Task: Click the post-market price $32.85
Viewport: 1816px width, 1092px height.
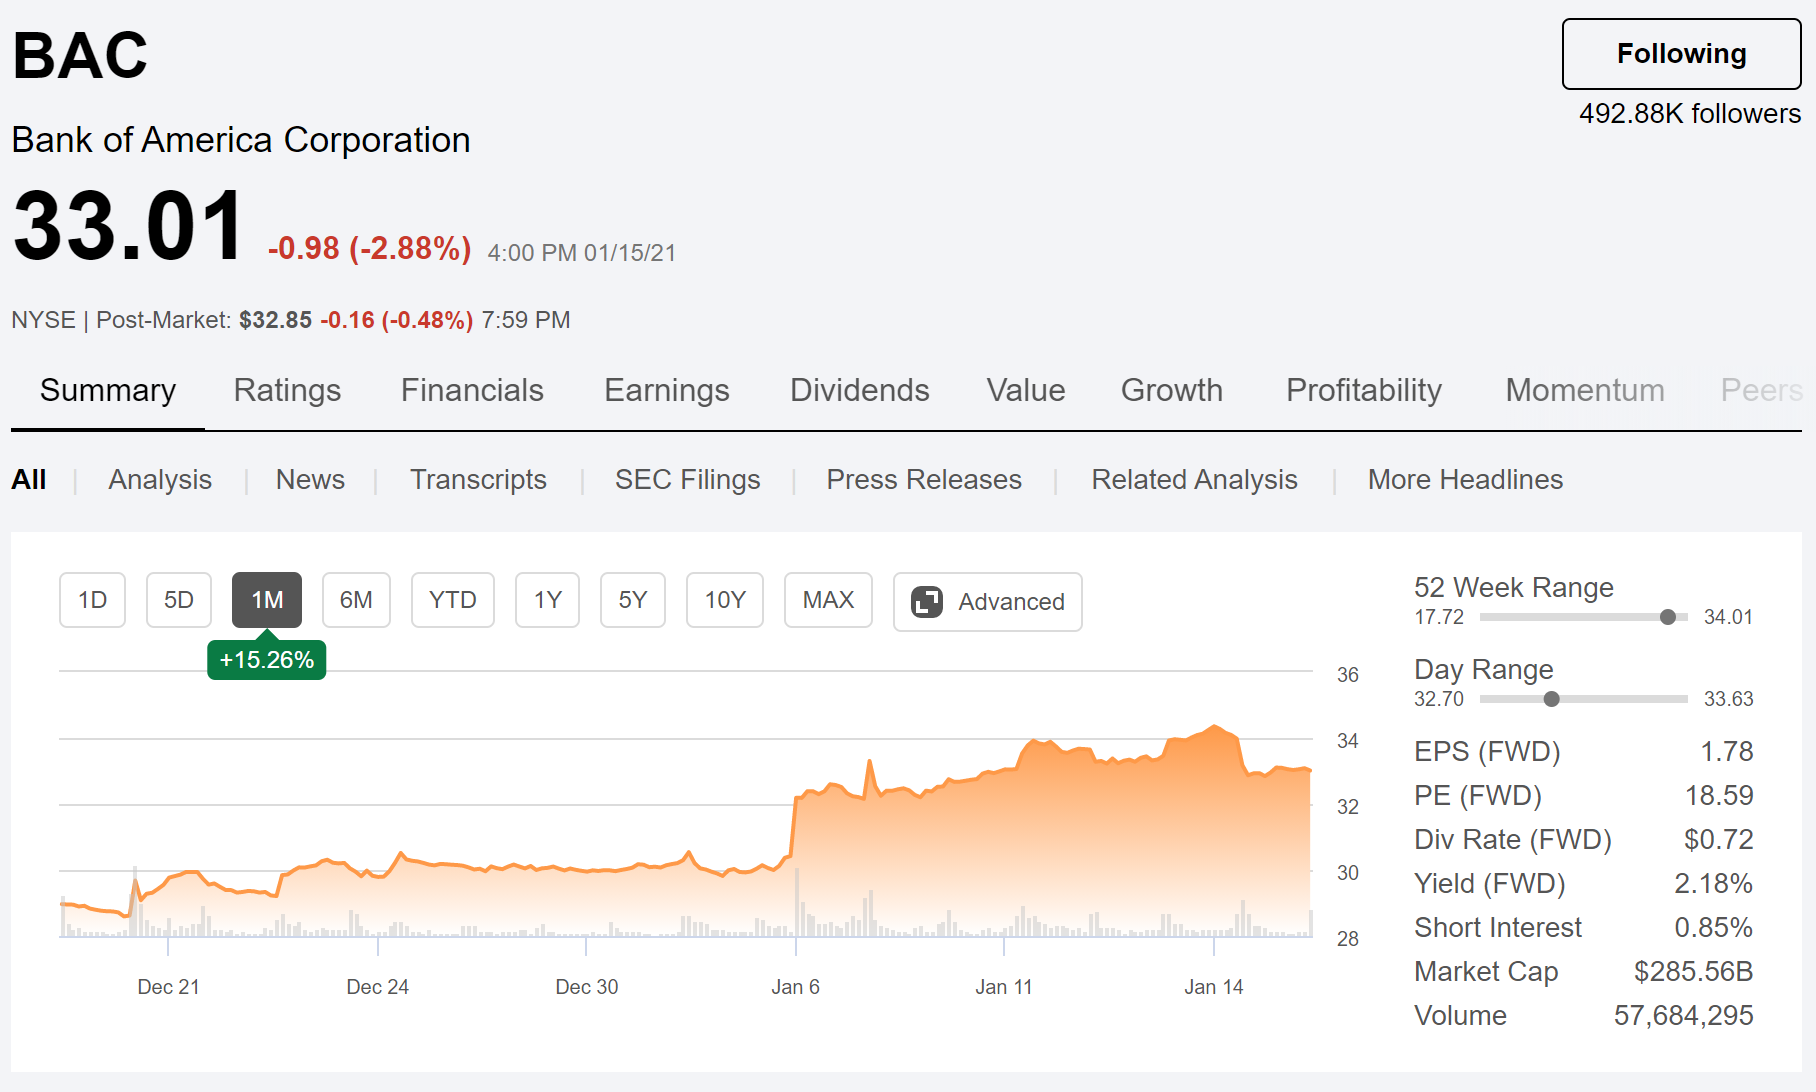Action: click(276, 320)
